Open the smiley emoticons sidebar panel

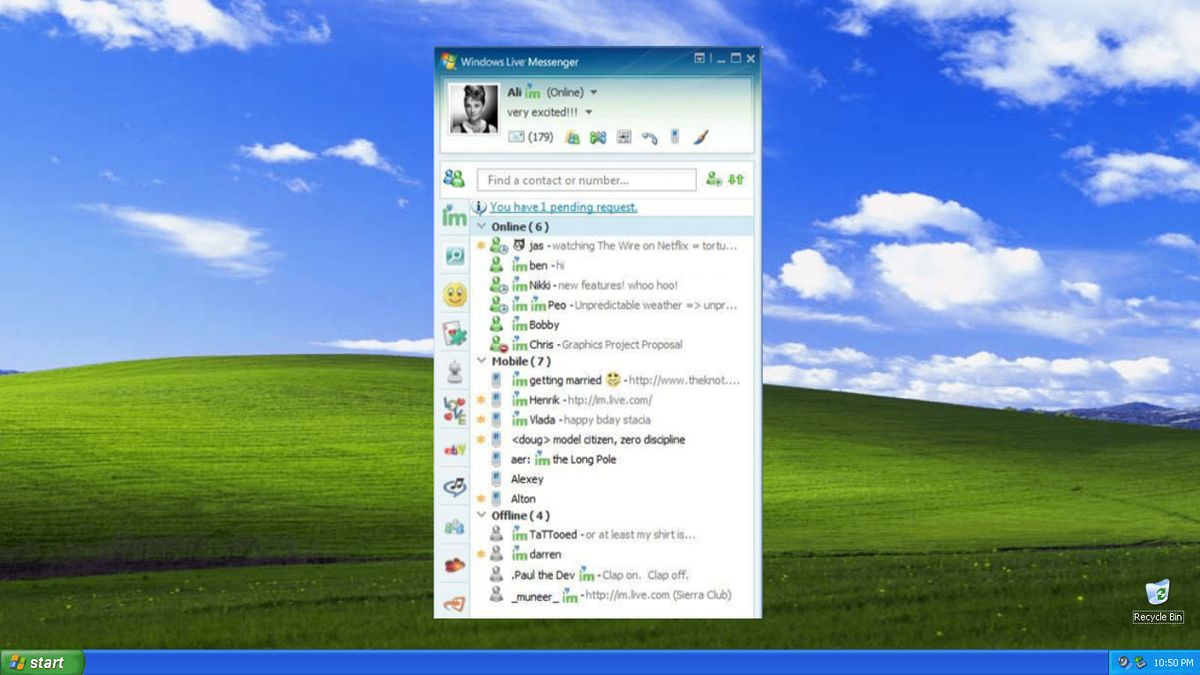coord(455,293)
